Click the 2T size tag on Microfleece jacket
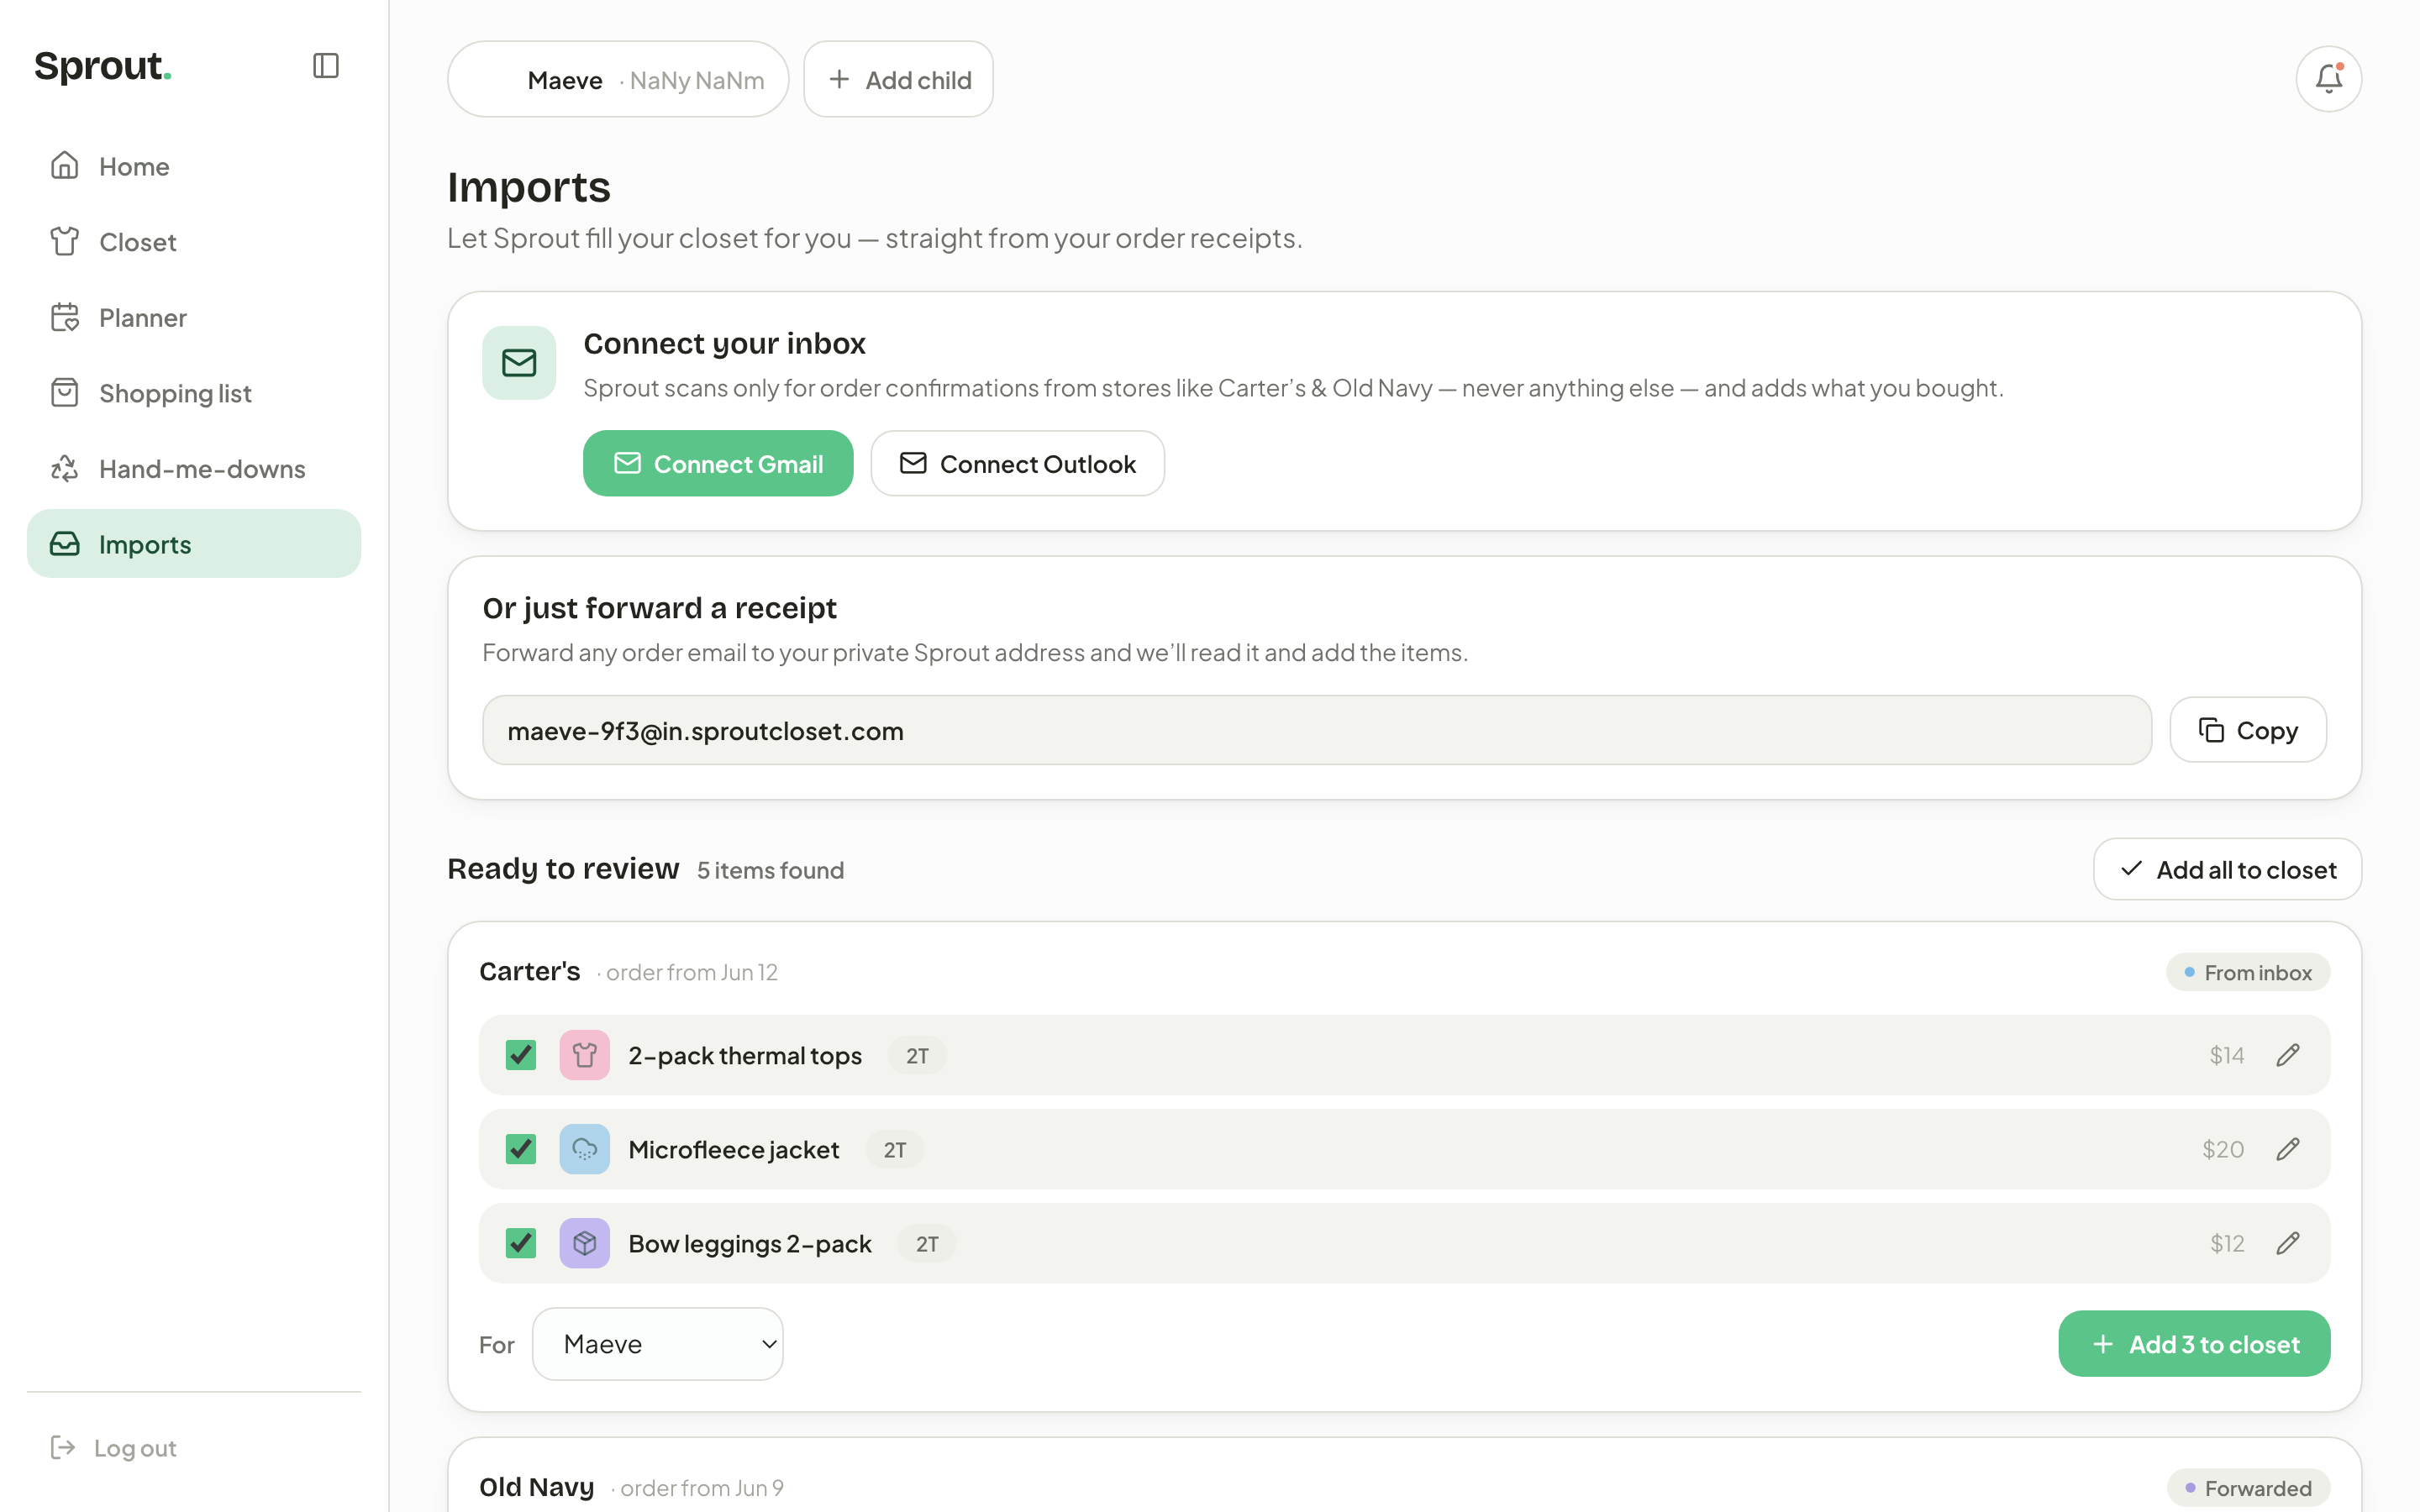This screenshot has width=2420, height=1512. coord(895,1150)
